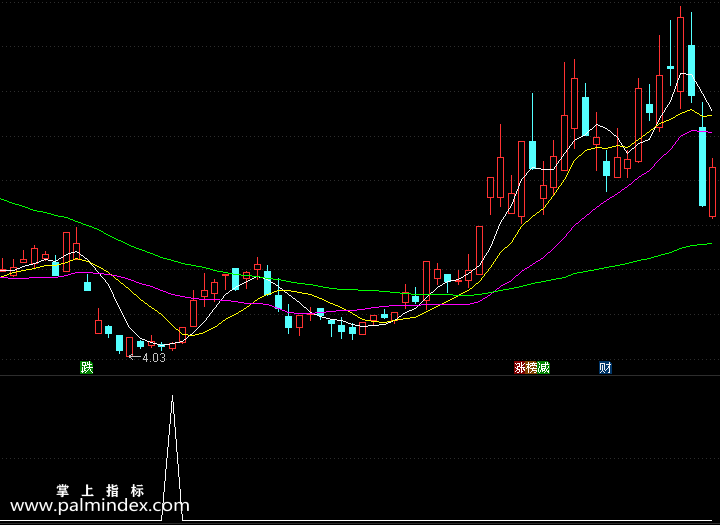This screenshot has width=720, height=525.
Task: Click the orange 榜 info marker
Action: pos(532,368)
